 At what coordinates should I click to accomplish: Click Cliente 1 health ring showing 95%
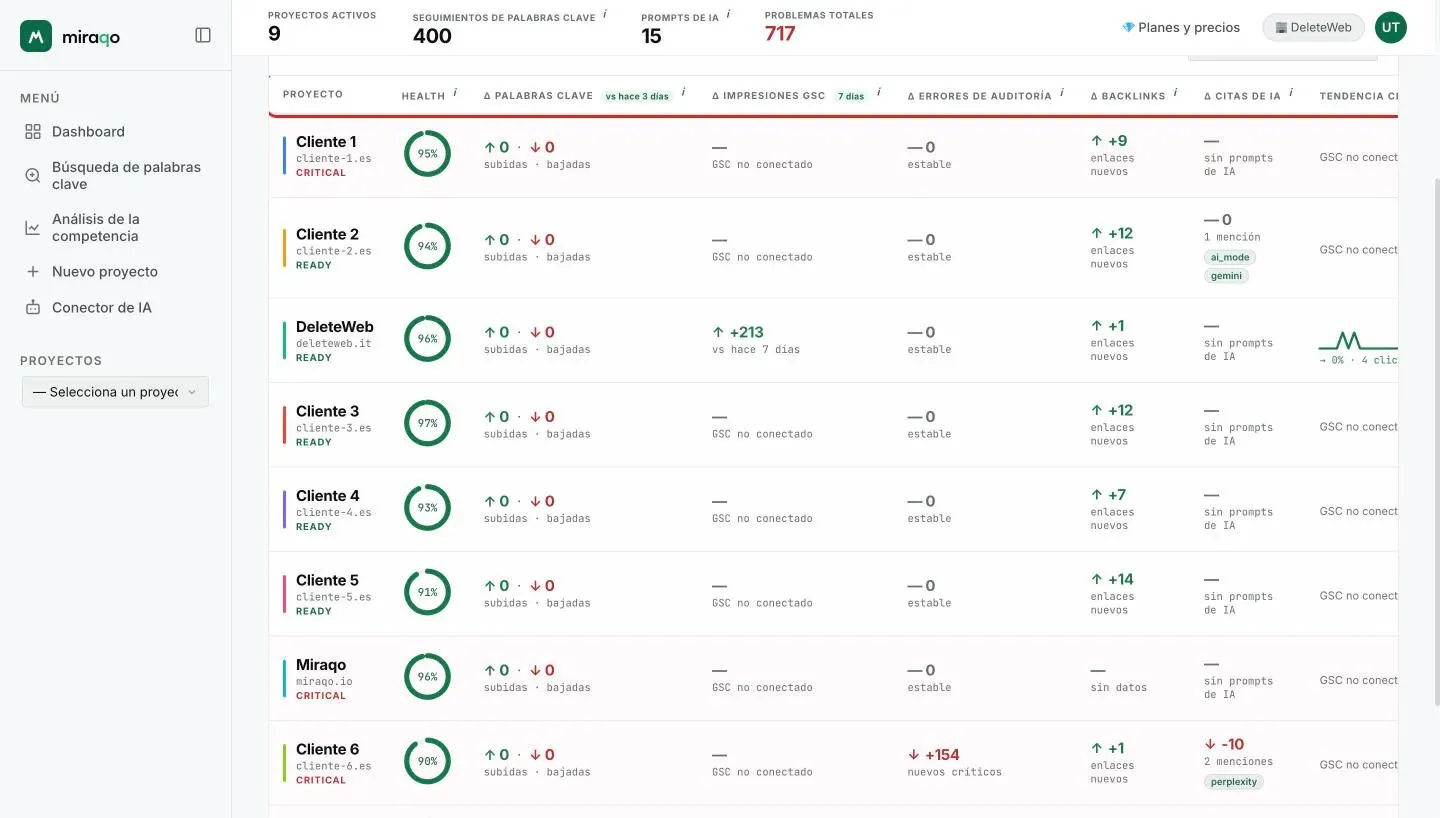pyautogui.click(x=427, y=154)
